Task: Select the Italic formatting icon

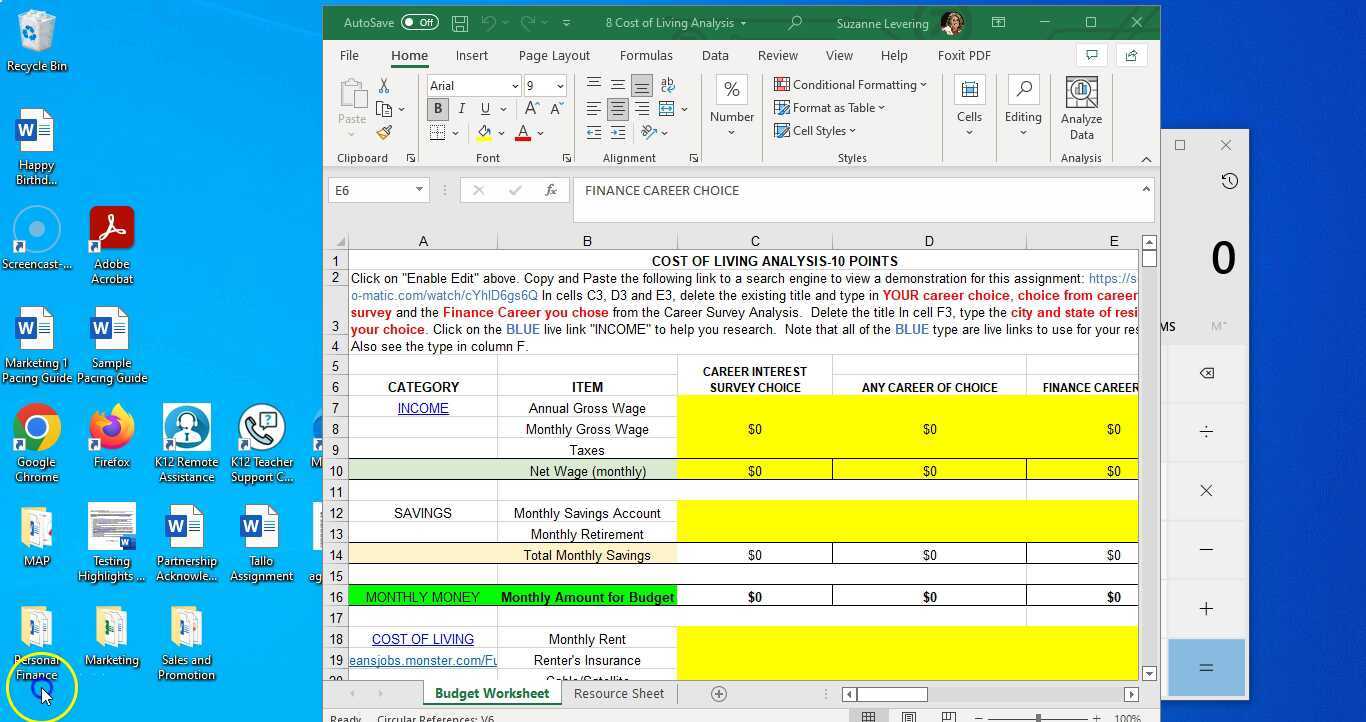Action: [x=461, y=108]
